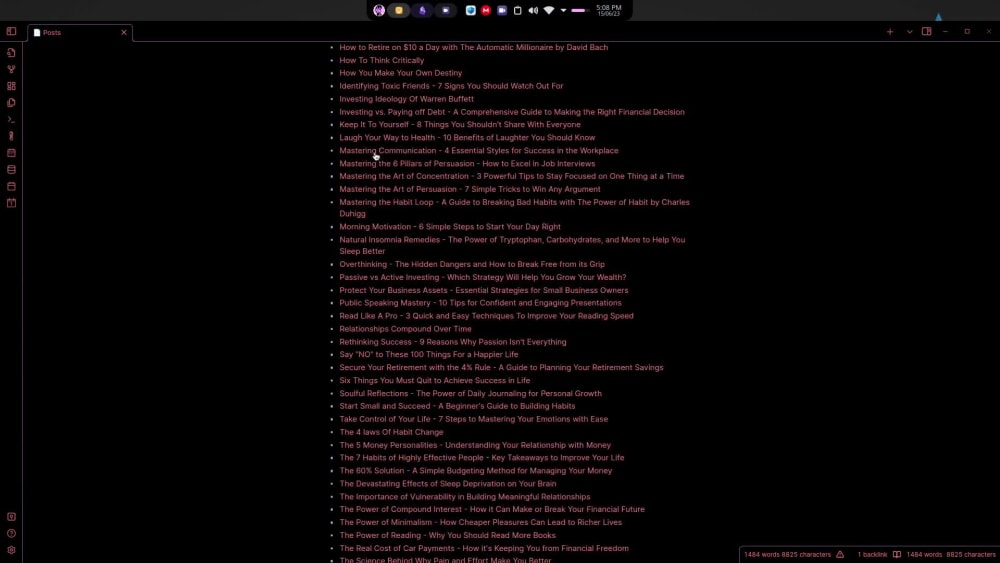
Task: Open link 'Investing Ideology Of Warren Buffett'
Action: click(406, 99)
